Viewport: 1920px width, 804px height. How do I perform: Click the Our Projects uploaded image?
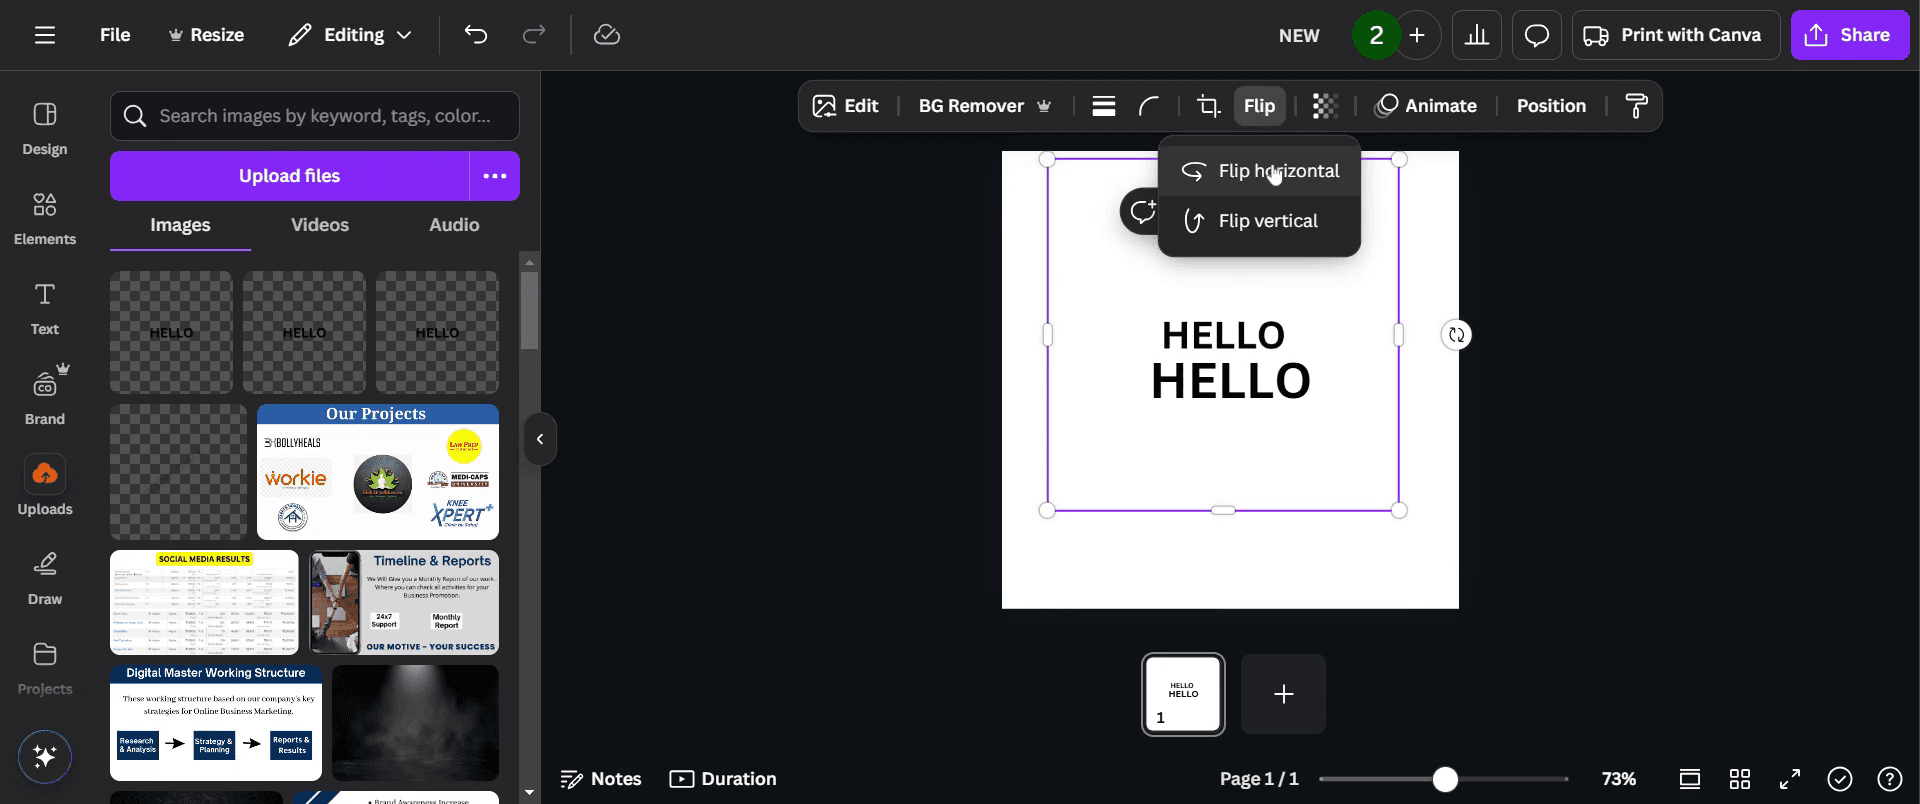pos(378,472)
